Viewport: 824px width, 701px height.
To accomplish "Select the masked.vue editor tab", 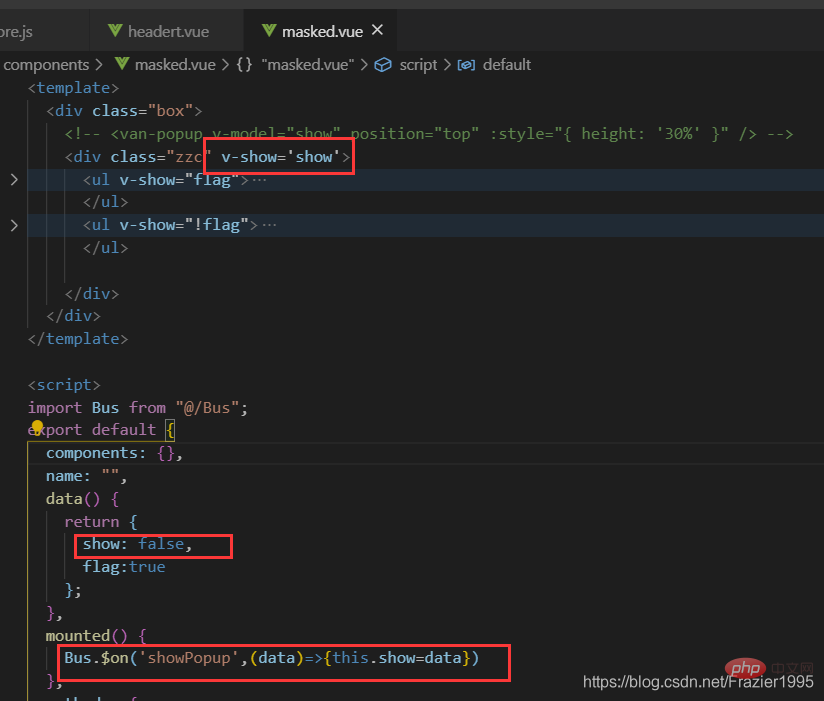I will tap(321, 32).
